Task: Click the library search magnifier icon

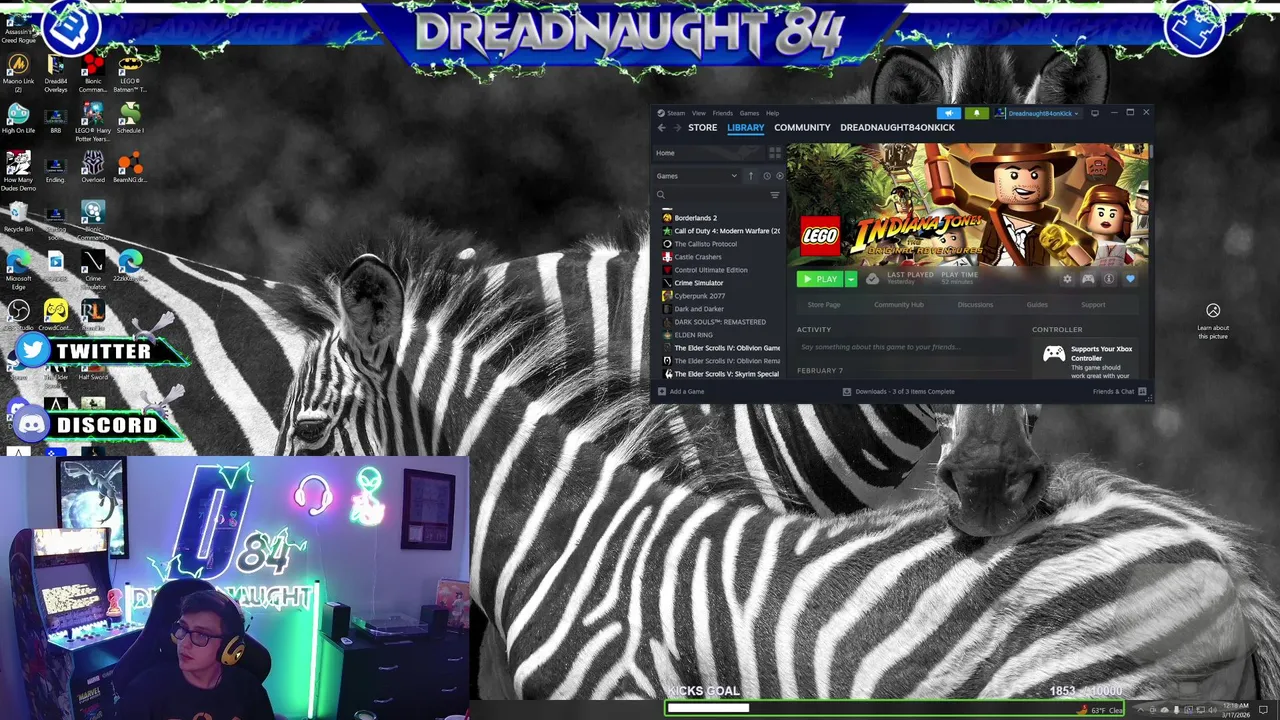Action: pos(661,195)
